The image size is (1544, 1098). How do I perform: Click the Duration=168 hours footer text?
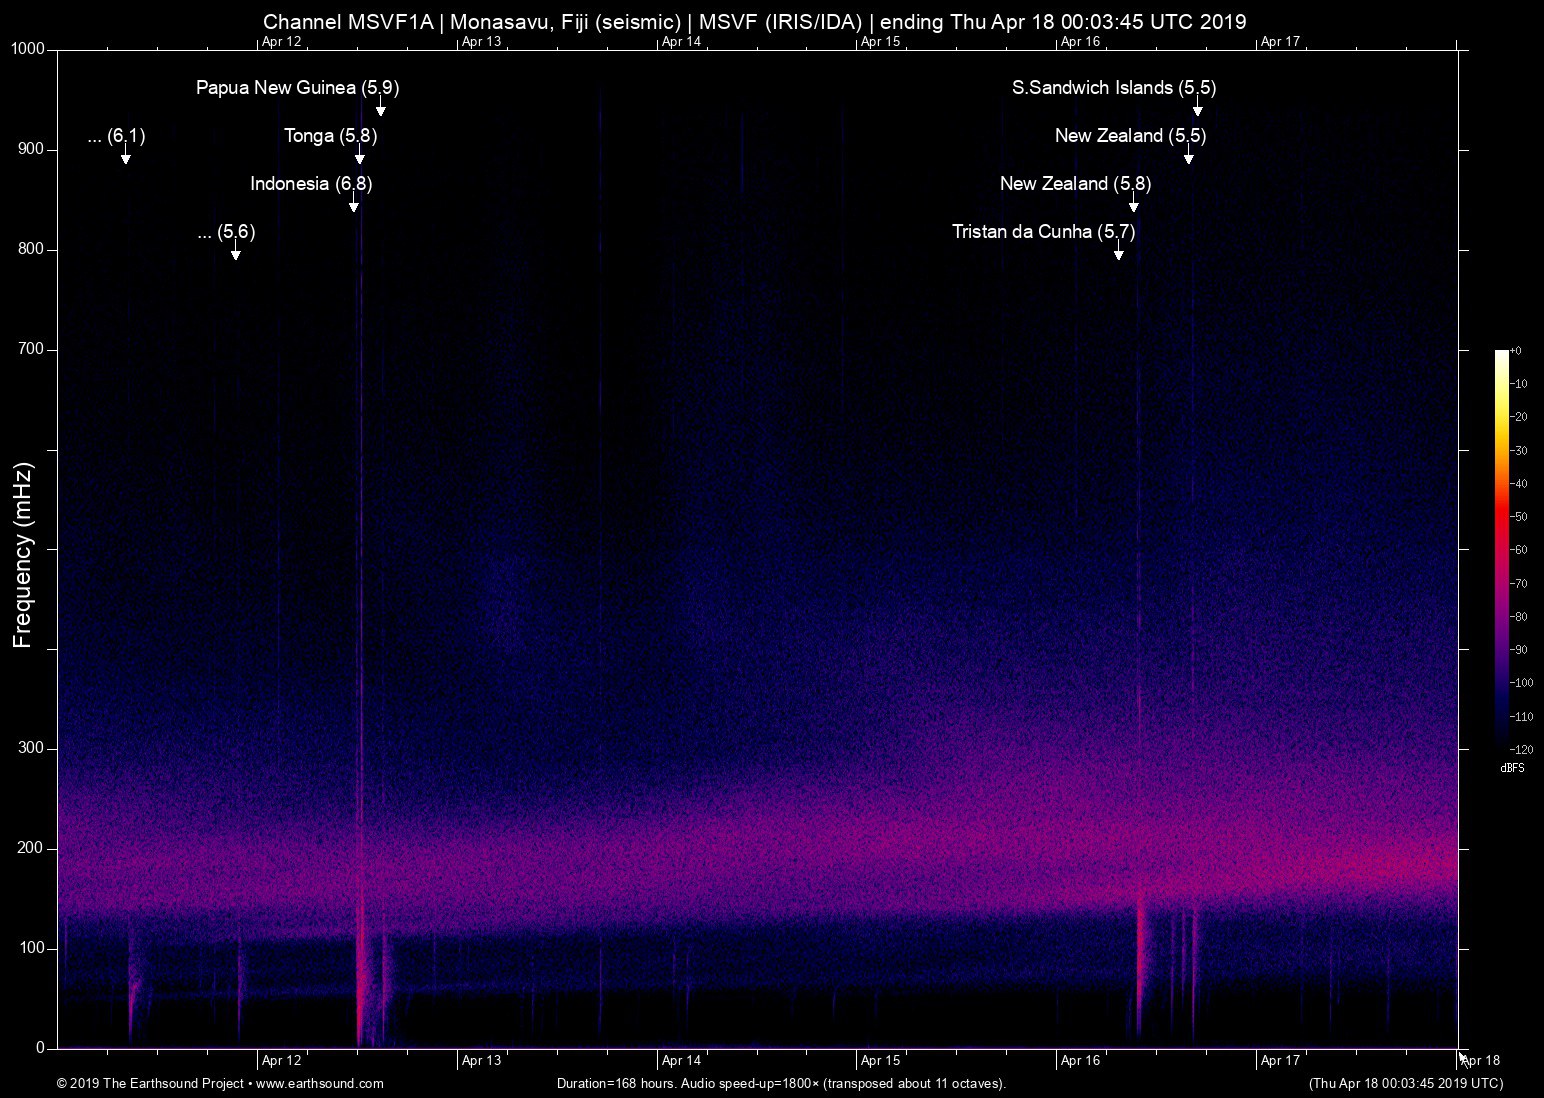click(614, 1083)
